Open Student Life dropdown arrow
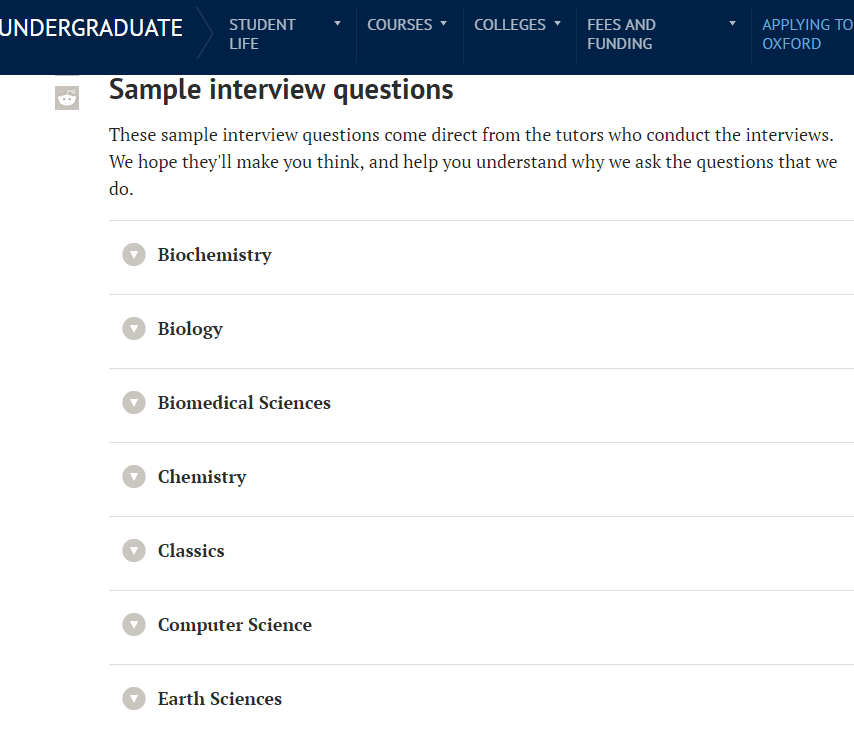 338,24
